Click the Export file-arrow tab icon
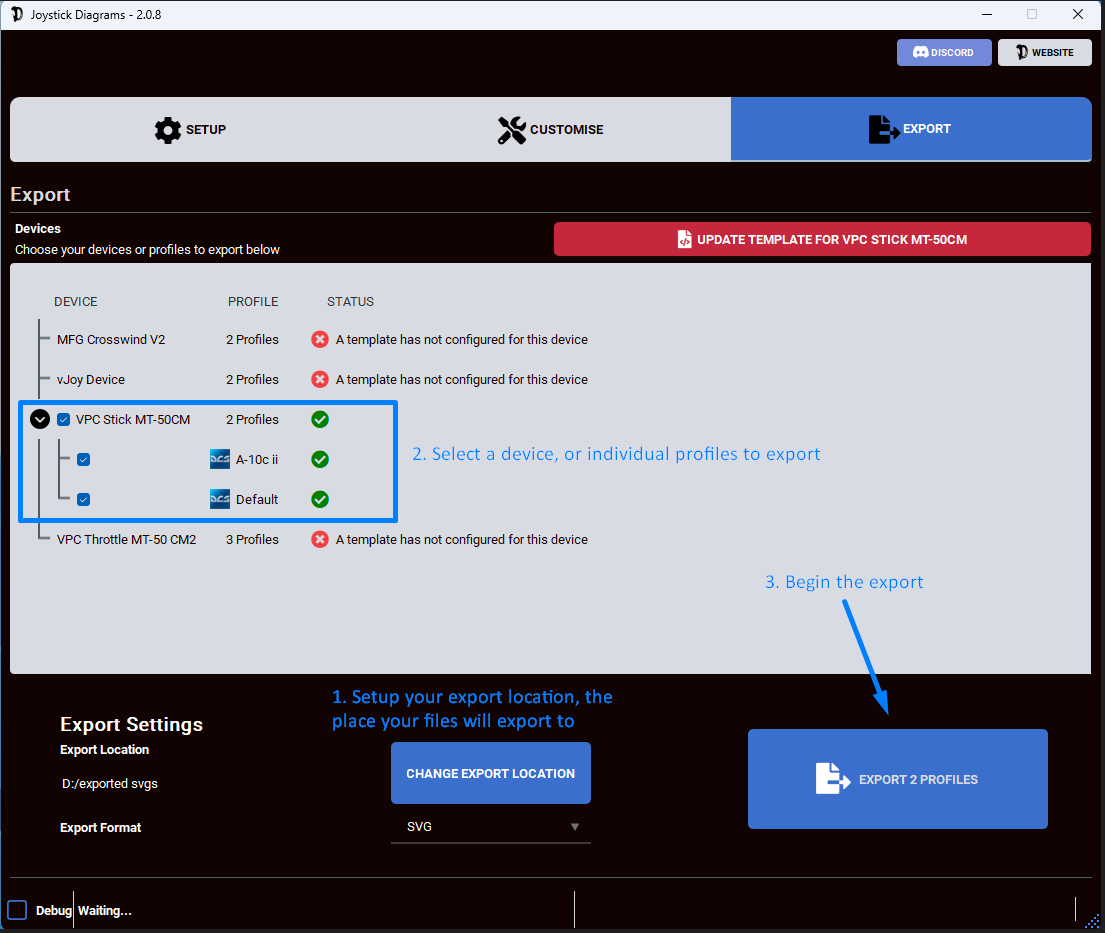The image size is (1105, 933). pyautogui.click(x=884, y=130)
